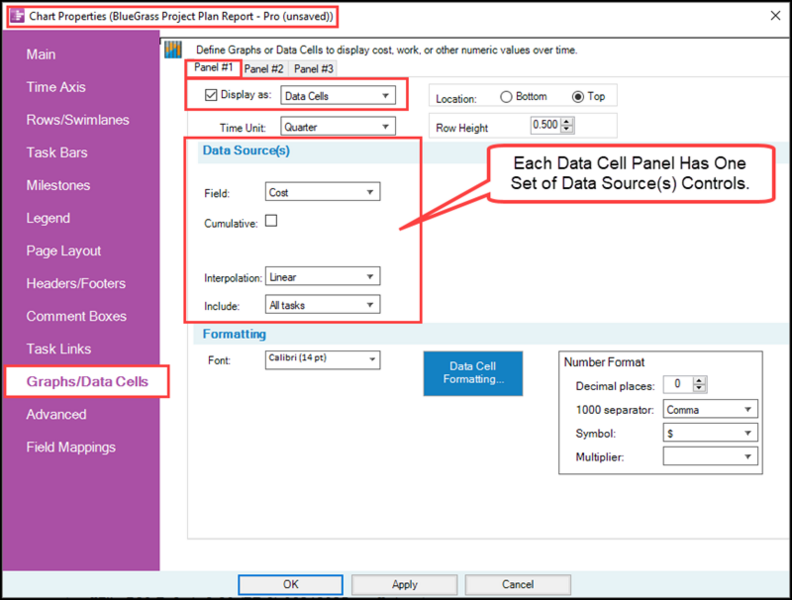Open the Main settings page
This screenshot has width=792, height=600.
tap(41, 55)
